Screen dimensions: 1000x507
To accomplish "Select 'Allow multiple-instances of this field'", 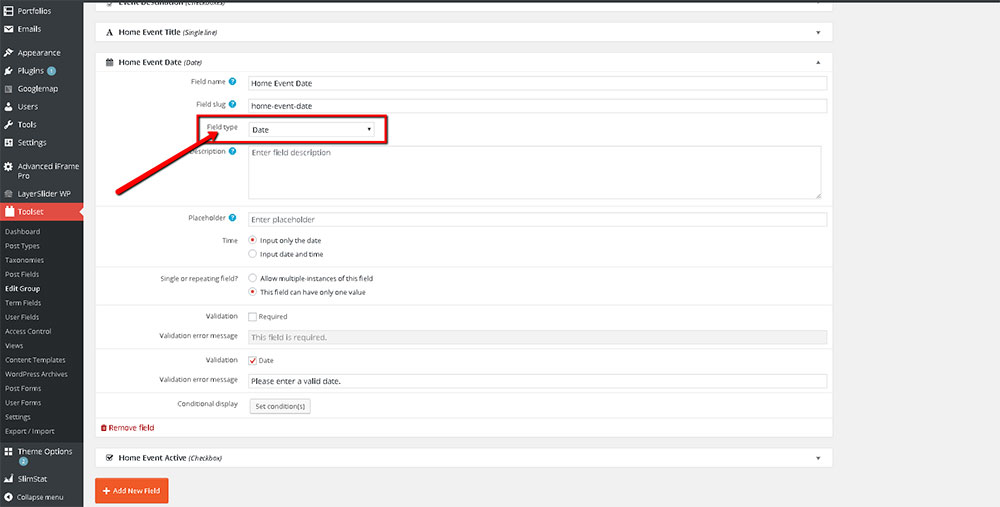I will [x=252, y=278].
